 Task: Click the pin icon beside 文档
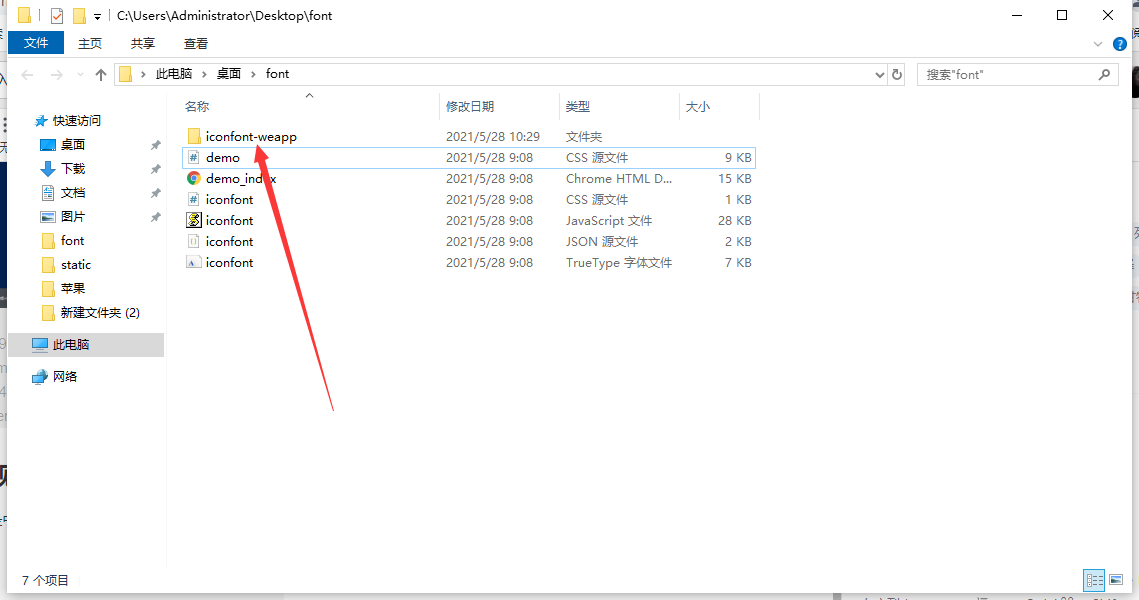click(155, 193)
